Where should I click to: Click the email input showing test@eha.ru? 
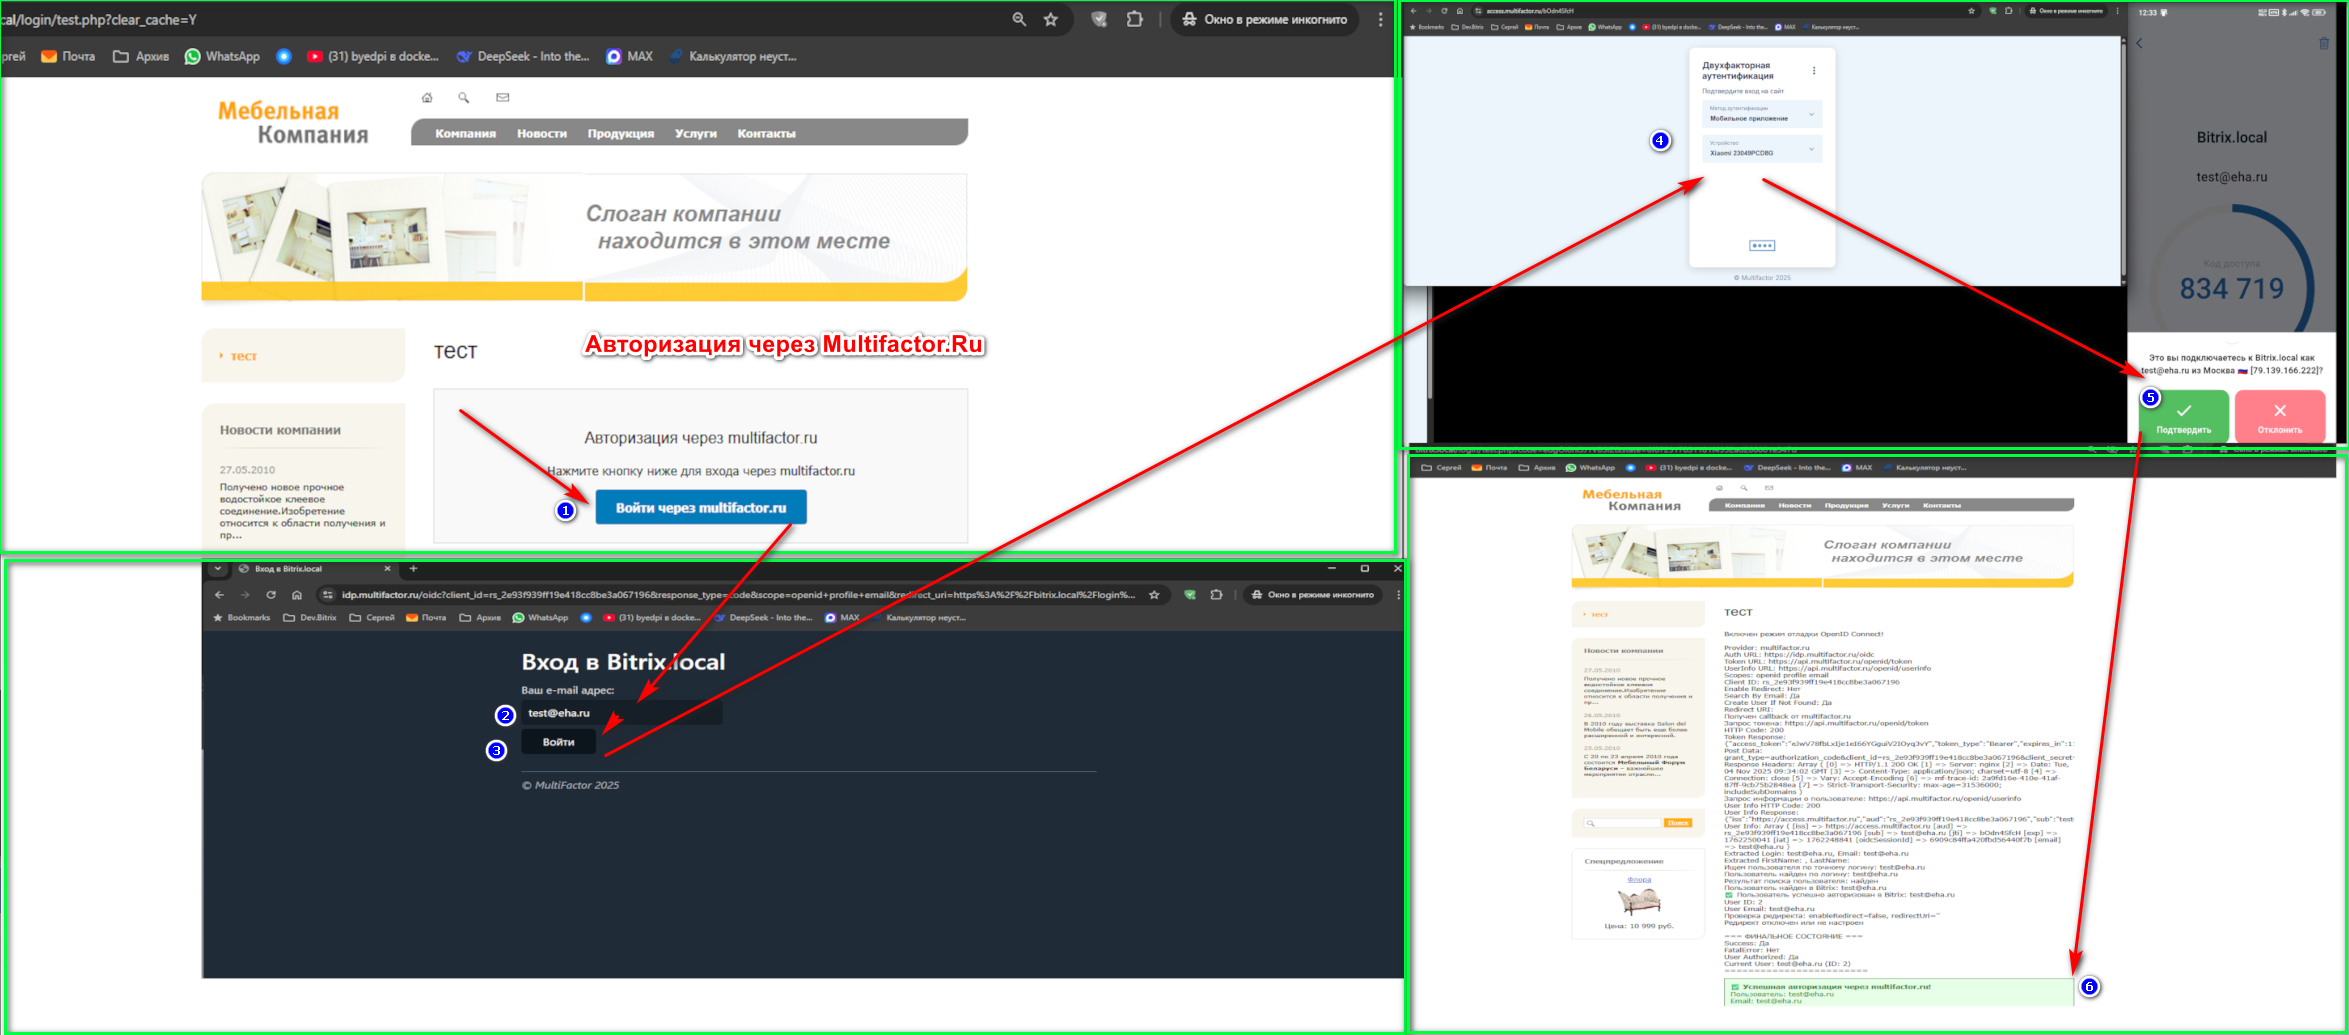coord(620,712)
